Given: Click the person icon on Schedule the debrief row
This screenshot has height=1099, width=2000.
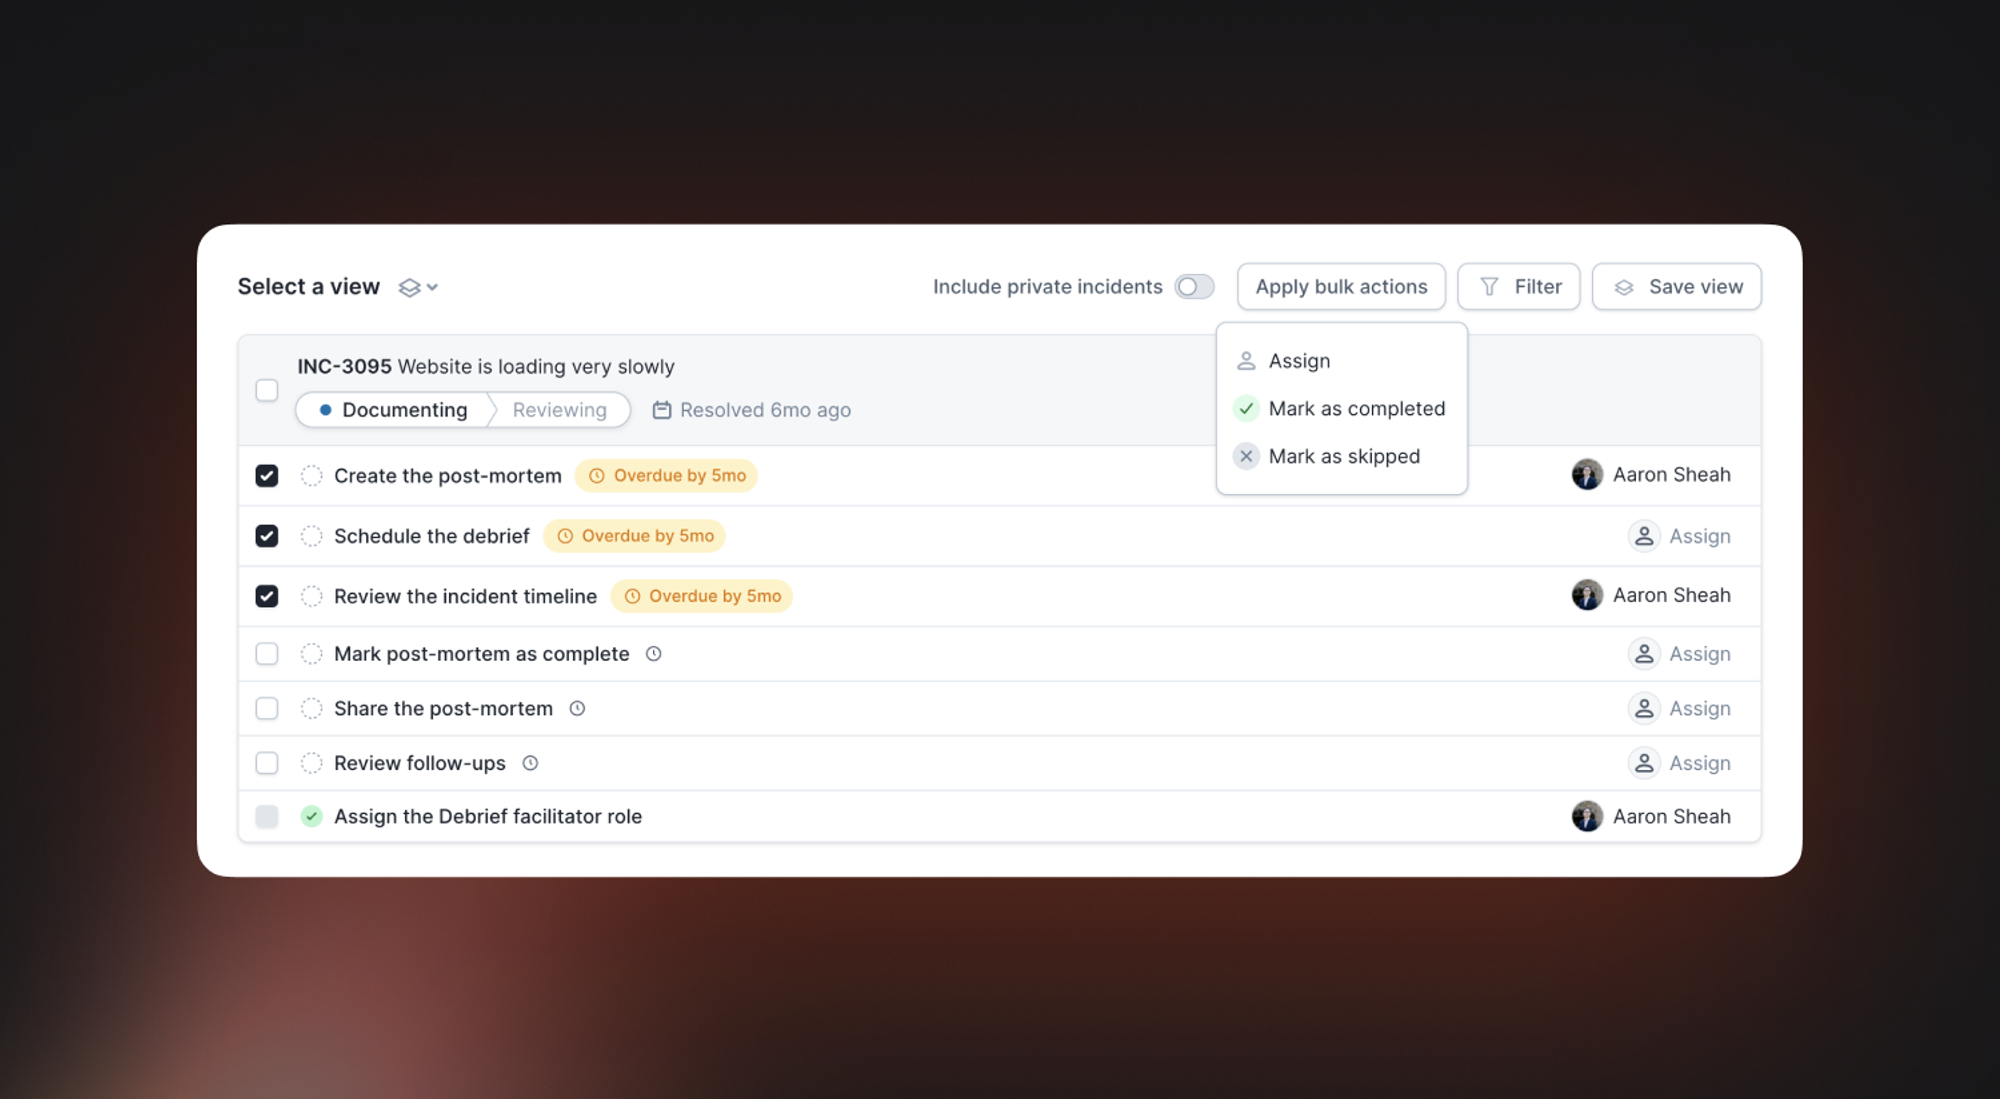Looking at the screenshot, I should tap(1644, 536).
